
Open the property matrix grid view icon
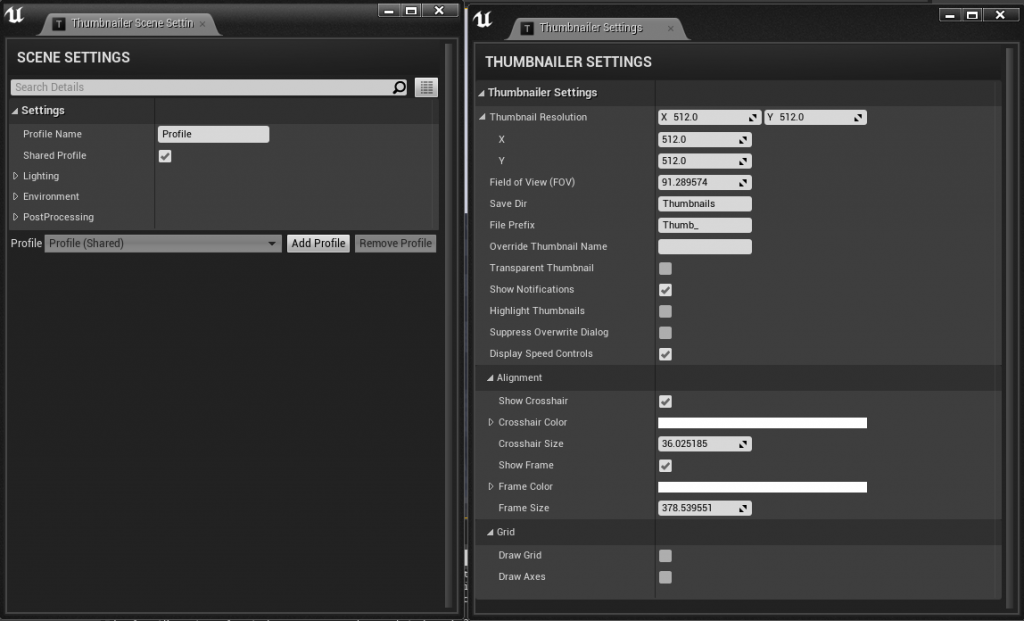click(427, 88)
